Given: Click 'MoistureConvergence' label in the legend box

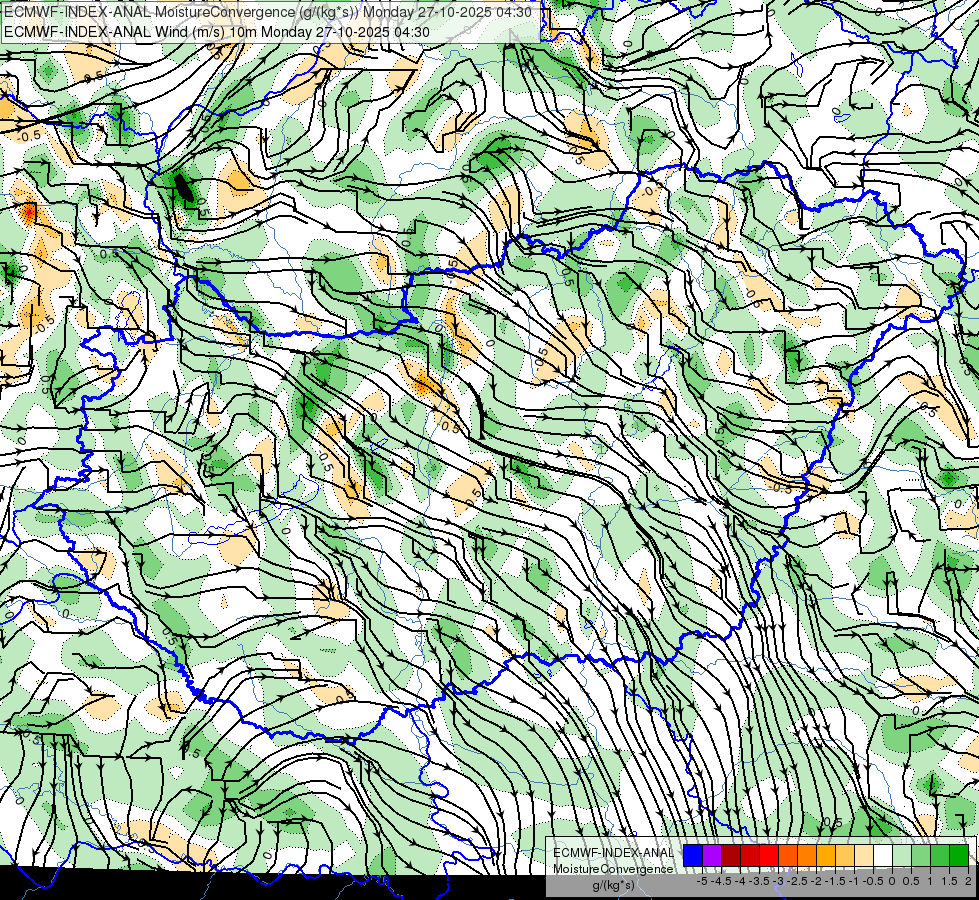Looking at the screenshot, I should 613,869.
